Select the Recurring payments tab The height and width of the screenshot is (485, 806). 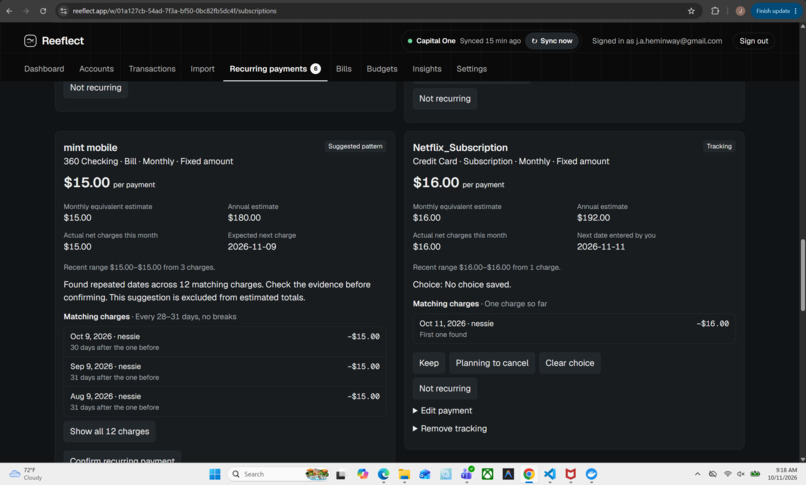coord(275,69)
